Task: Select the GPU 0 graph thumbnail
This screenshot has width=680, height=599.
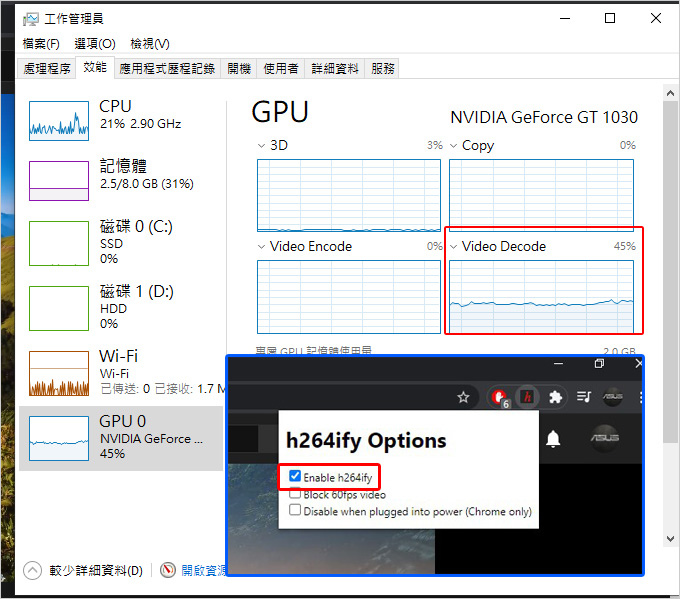Action: [x=59, y=438]
